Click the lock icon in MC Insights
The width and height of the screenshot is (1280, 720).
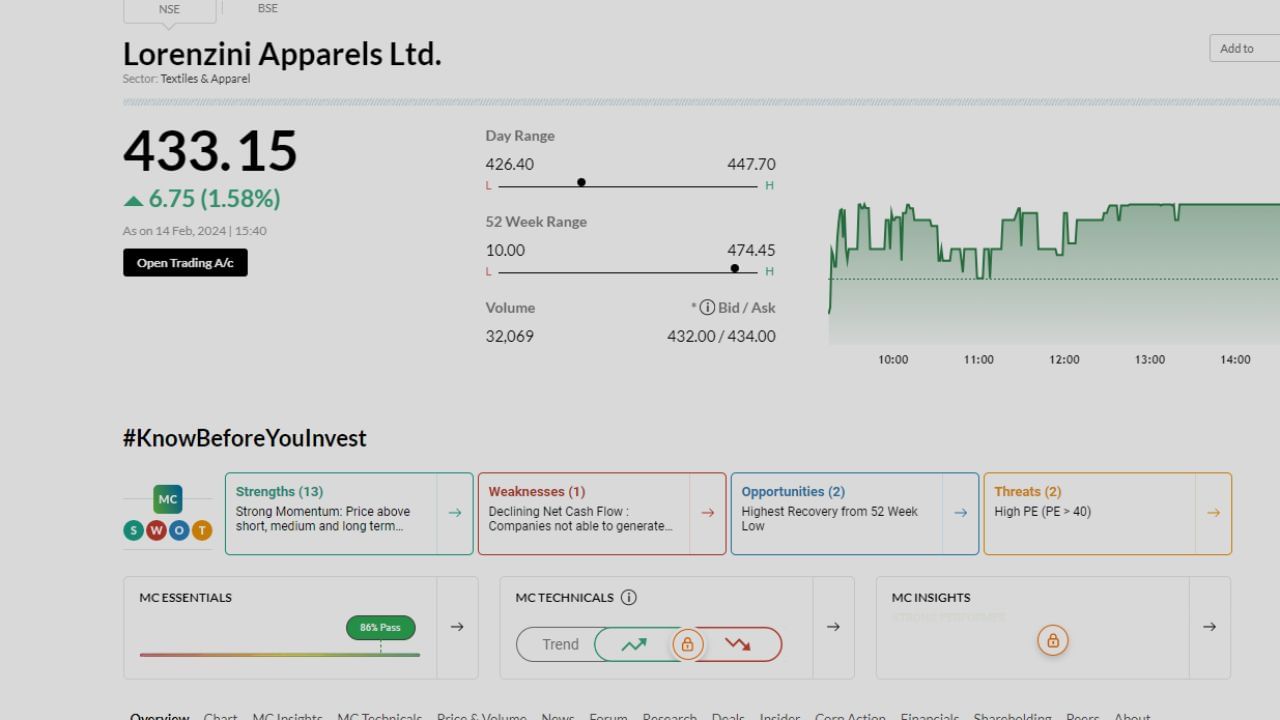click(x=1052, y=640)
